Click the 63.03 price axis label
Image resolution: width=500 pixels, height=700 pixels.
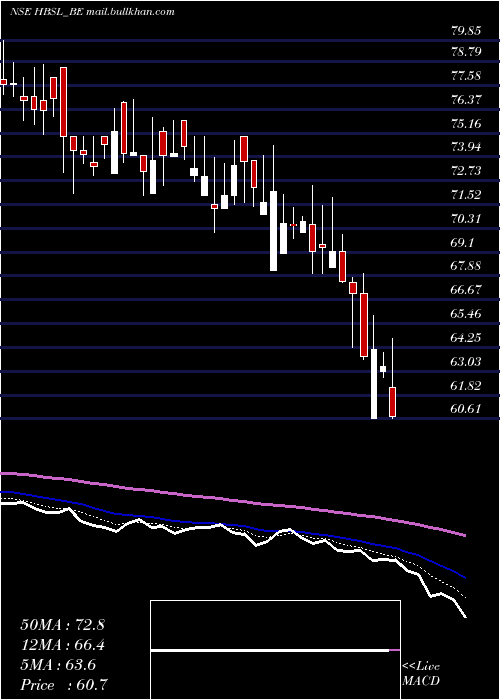pos(466,361)
